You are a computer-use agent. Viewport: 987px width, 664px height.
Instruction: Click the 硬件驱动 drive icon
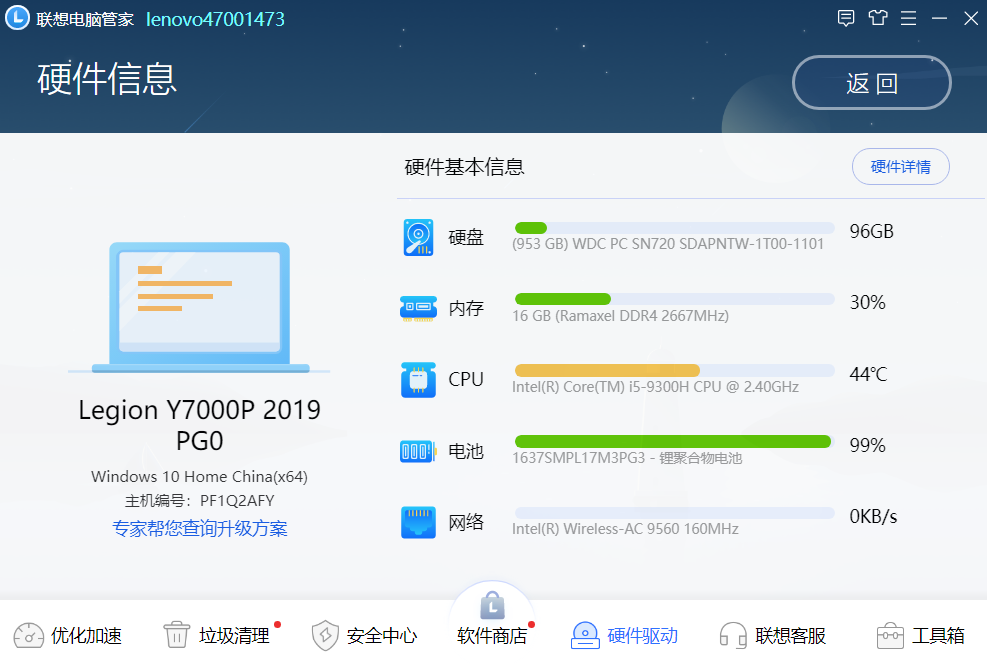[585, 635]
